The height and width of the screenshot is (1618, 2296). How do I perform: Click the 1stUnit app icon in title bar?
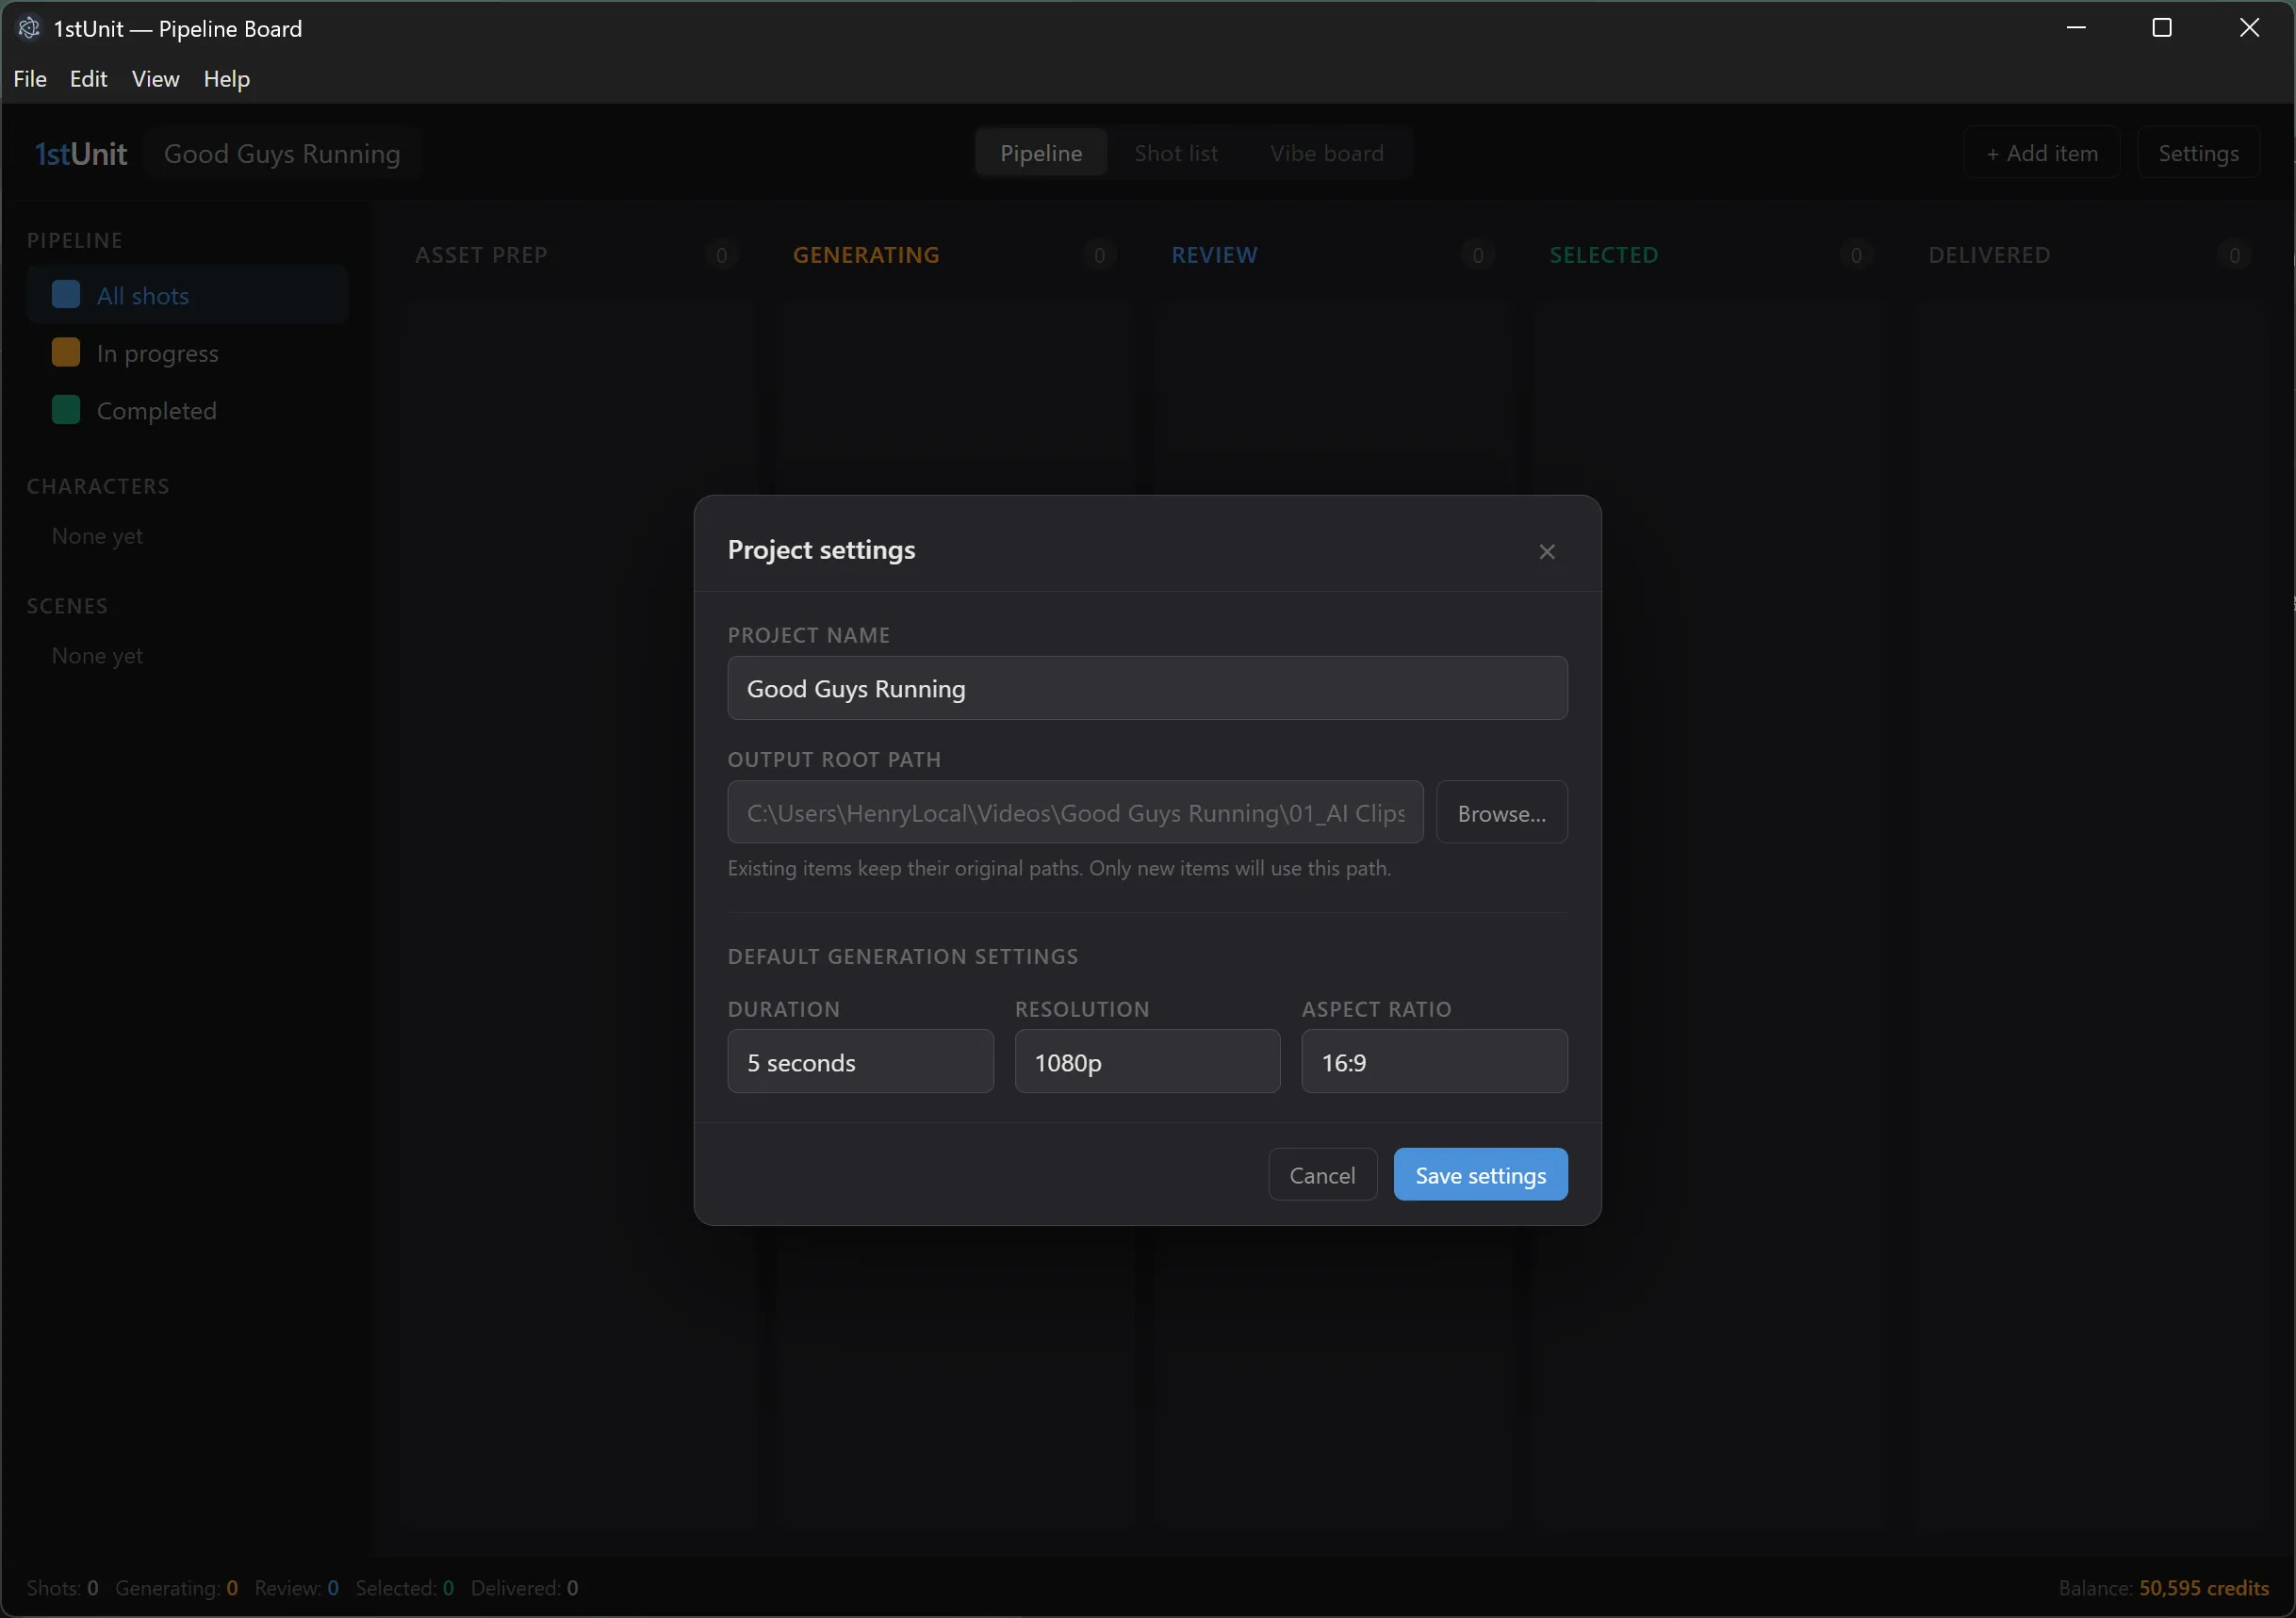tap(29, 28)
